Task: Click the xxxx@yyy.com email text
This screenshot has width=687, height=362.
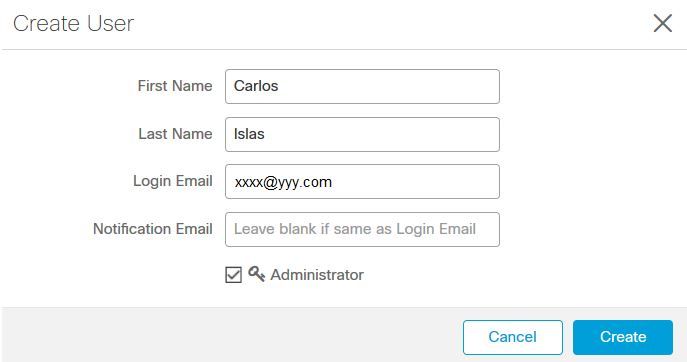Action: click(x=283, y=182)
